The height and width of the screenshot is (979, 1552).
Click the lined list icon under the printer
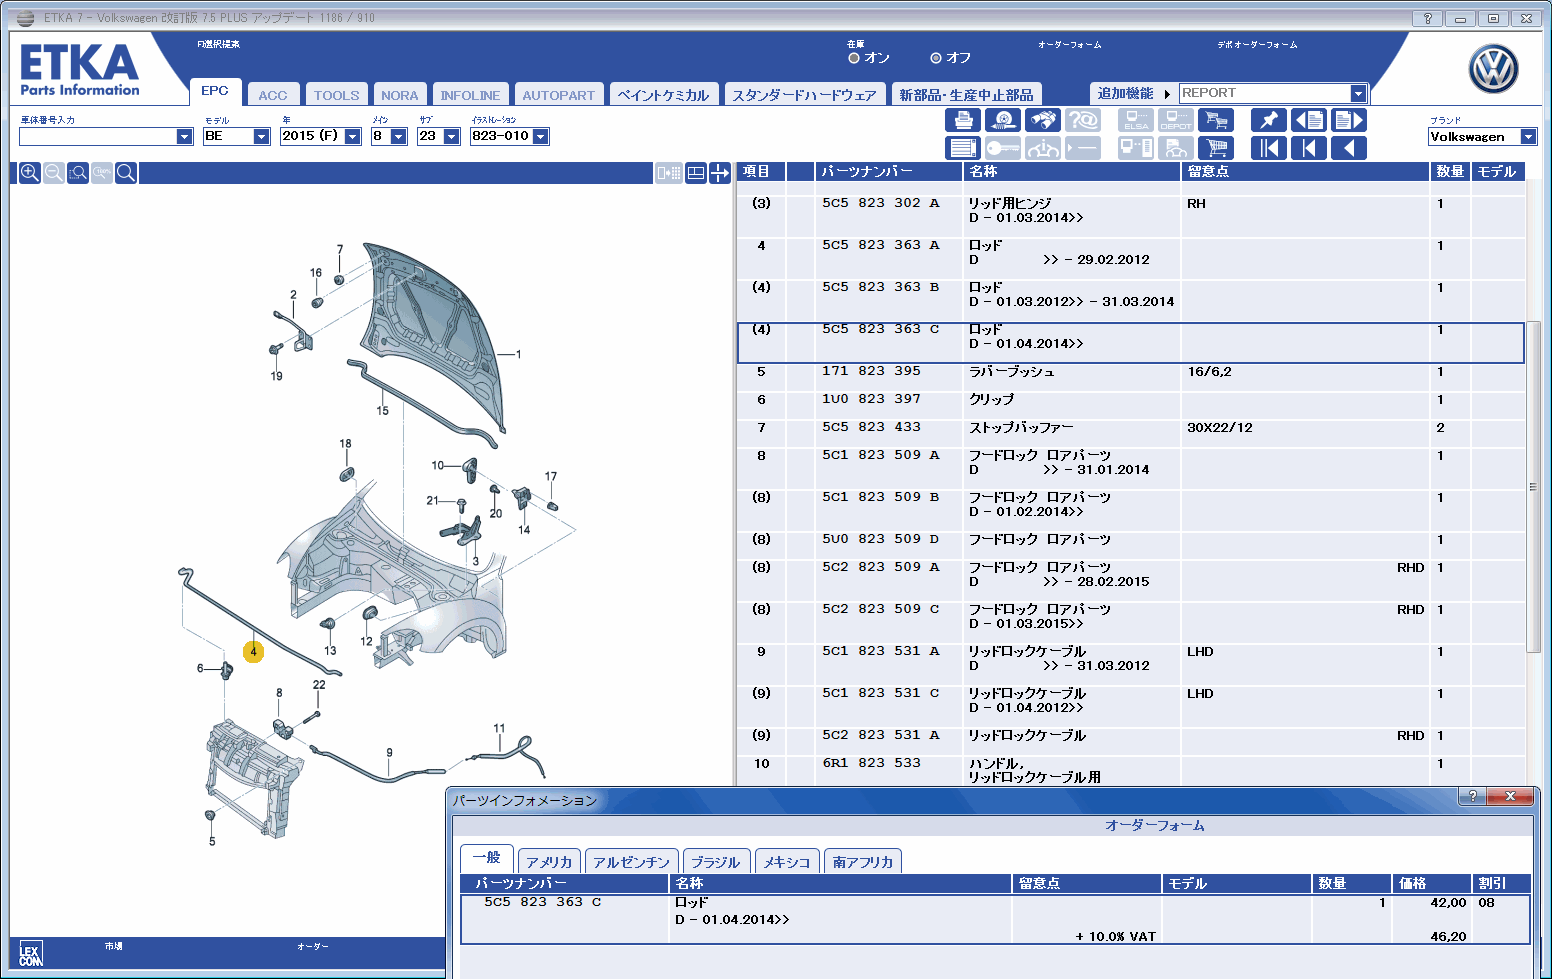[x=962, y=148]
